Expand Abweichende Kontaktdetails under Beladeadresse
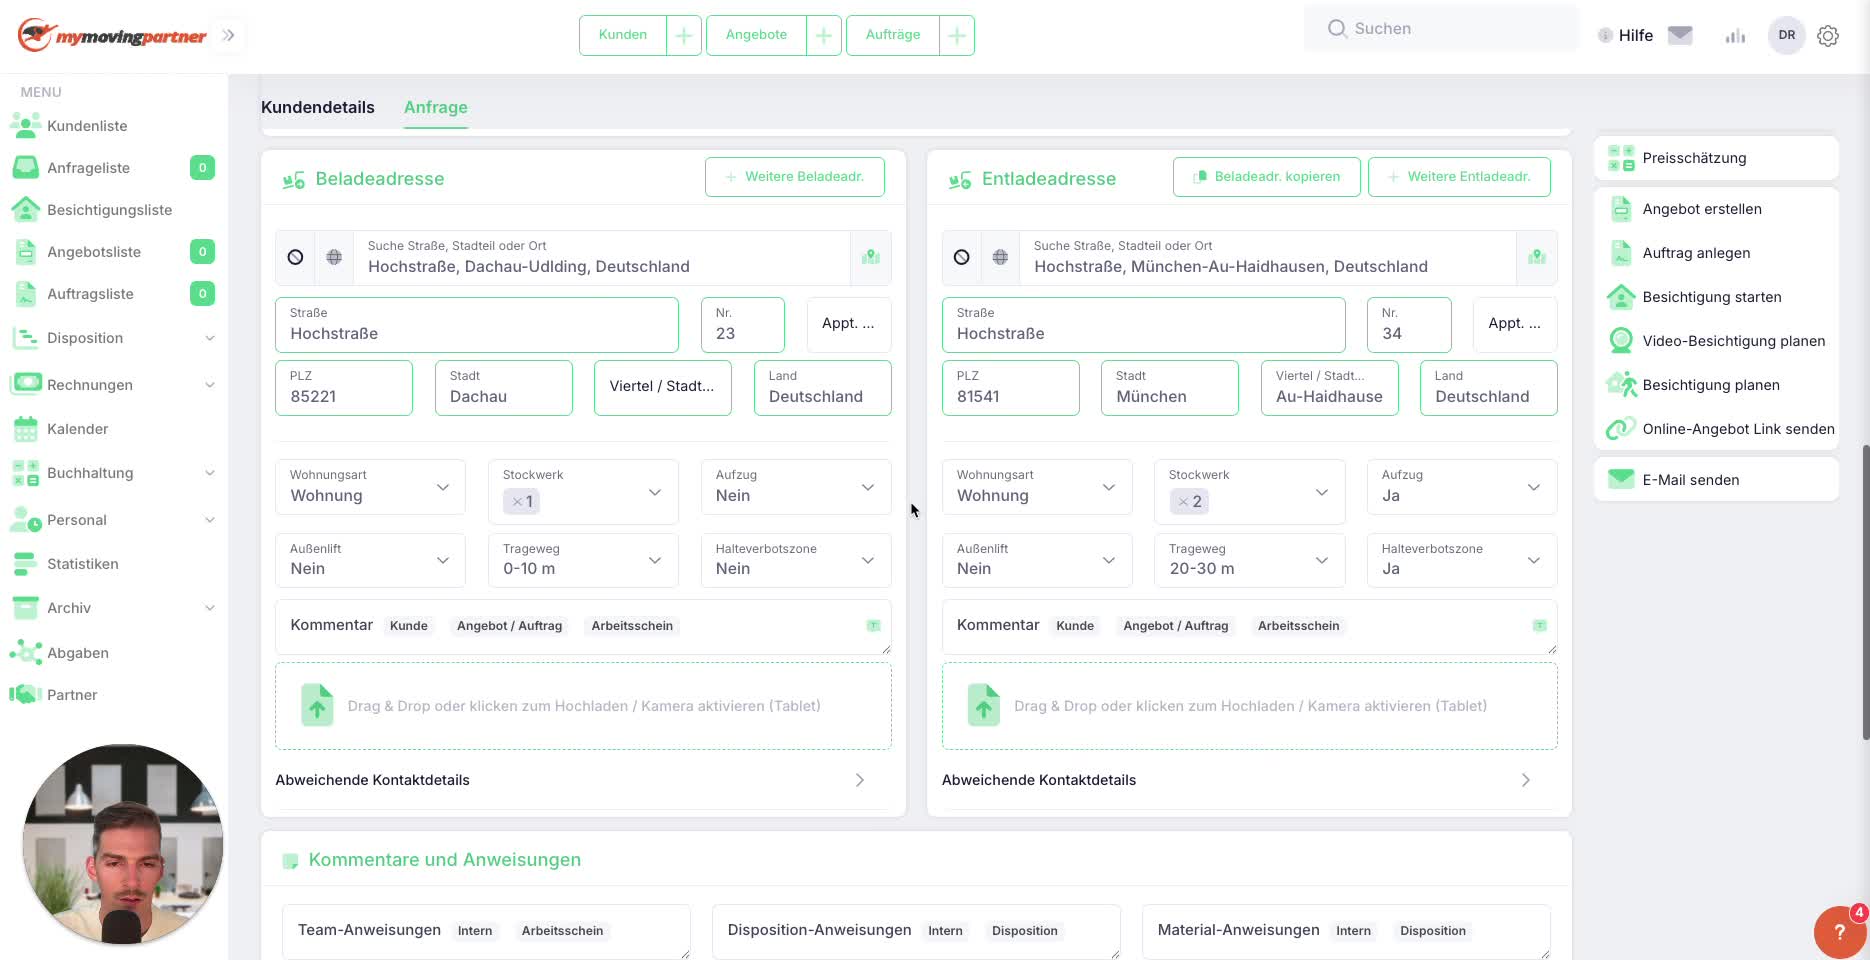The image size is (1870, 960). coord(583,780)
